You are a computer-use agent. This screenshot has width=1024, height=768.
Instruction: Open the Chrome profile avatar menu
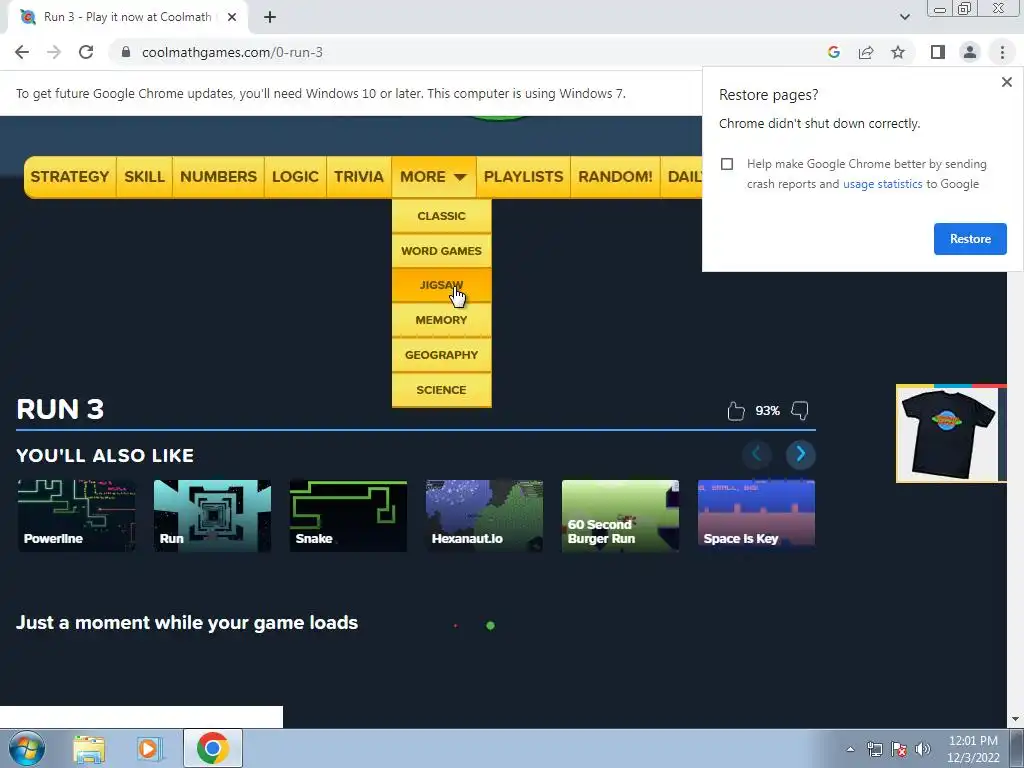(970, 52)
